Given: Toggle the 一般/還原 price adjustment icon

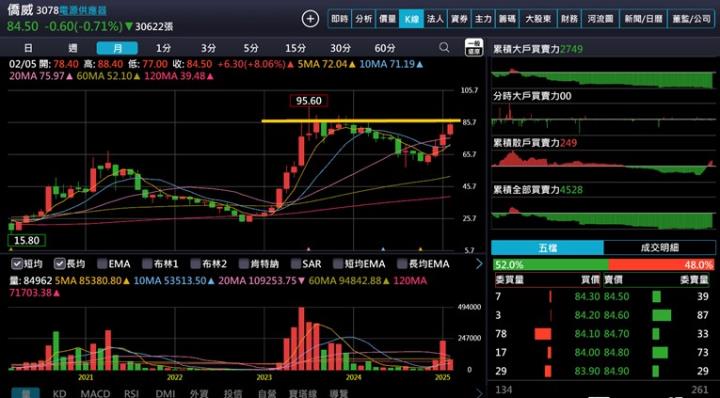Looking at the screenshot, I should coord(473,47).
